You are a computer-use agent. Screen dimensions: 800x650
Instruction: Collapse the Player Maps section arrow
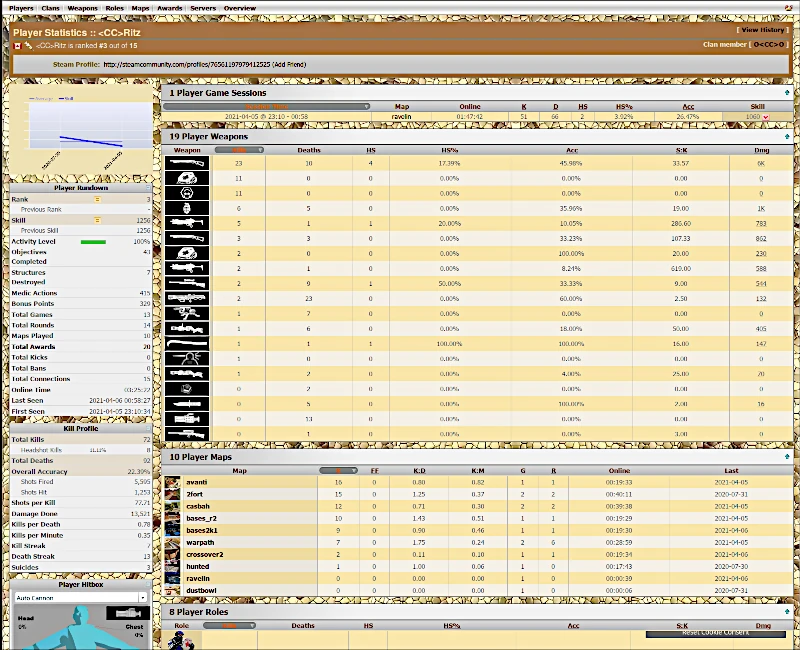click(787, 456)
